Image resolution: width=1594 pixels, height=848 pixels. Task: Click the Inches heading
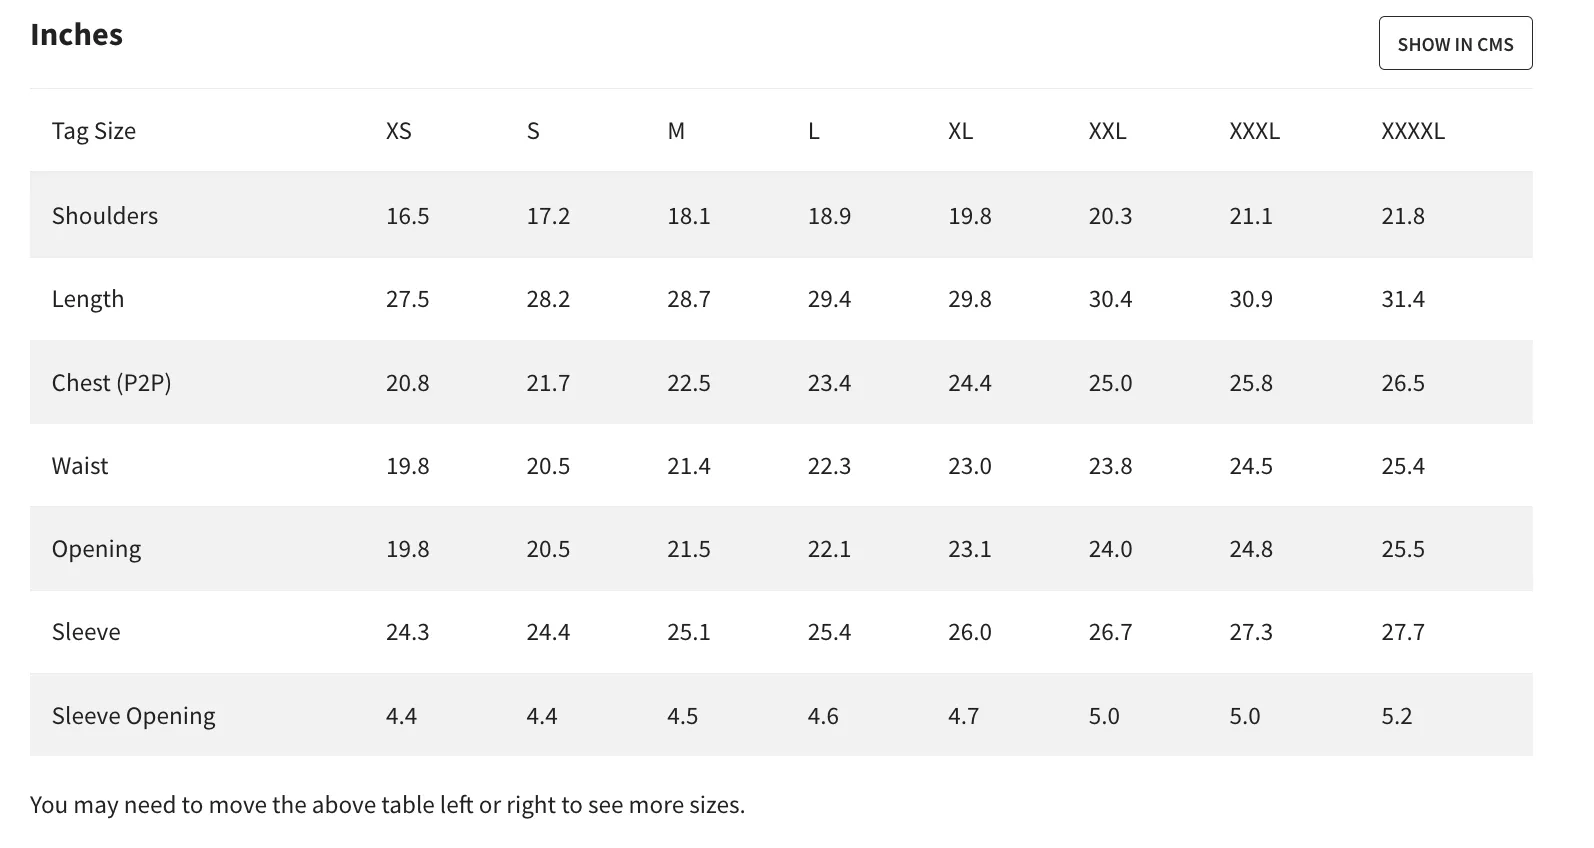coord(77,34)
